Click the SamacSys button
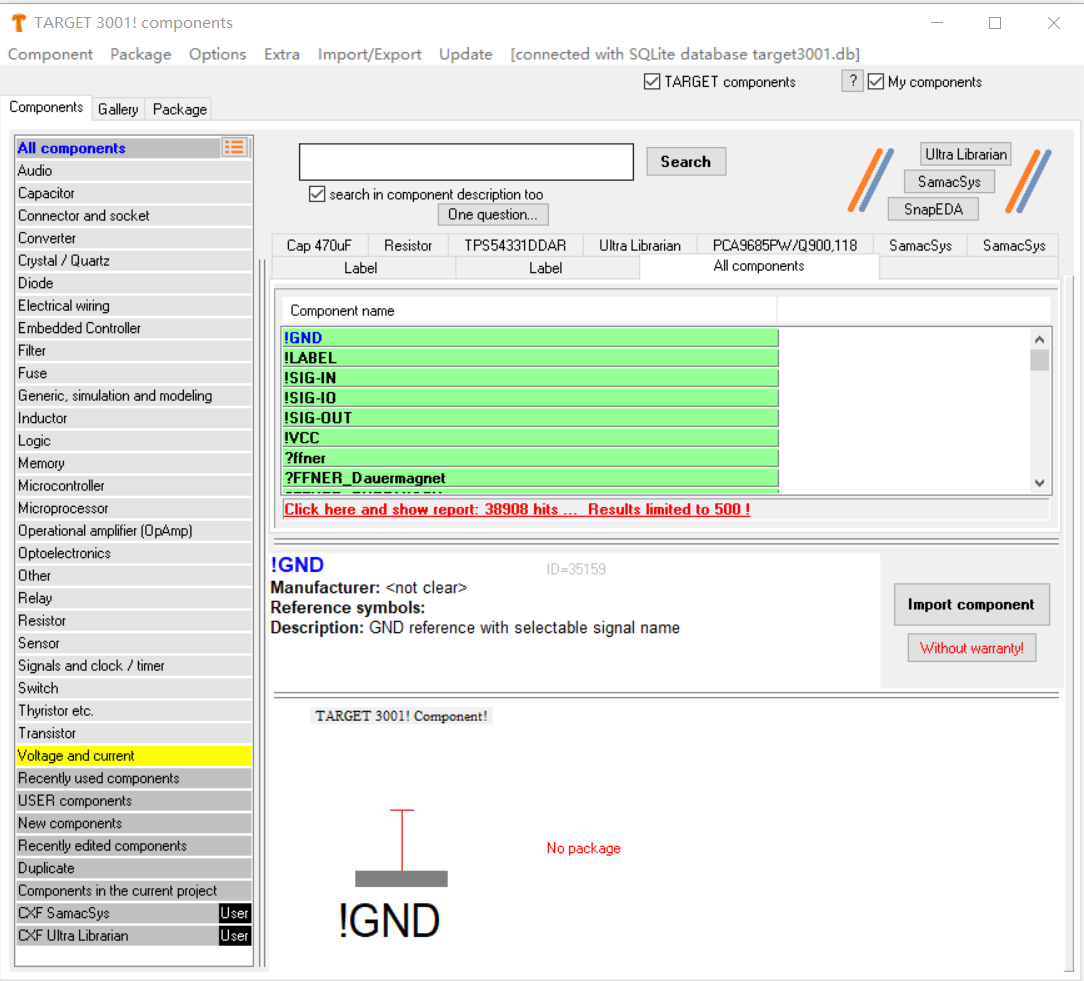Viewport: 1084px width, 981px height. [x=949, y=182]
